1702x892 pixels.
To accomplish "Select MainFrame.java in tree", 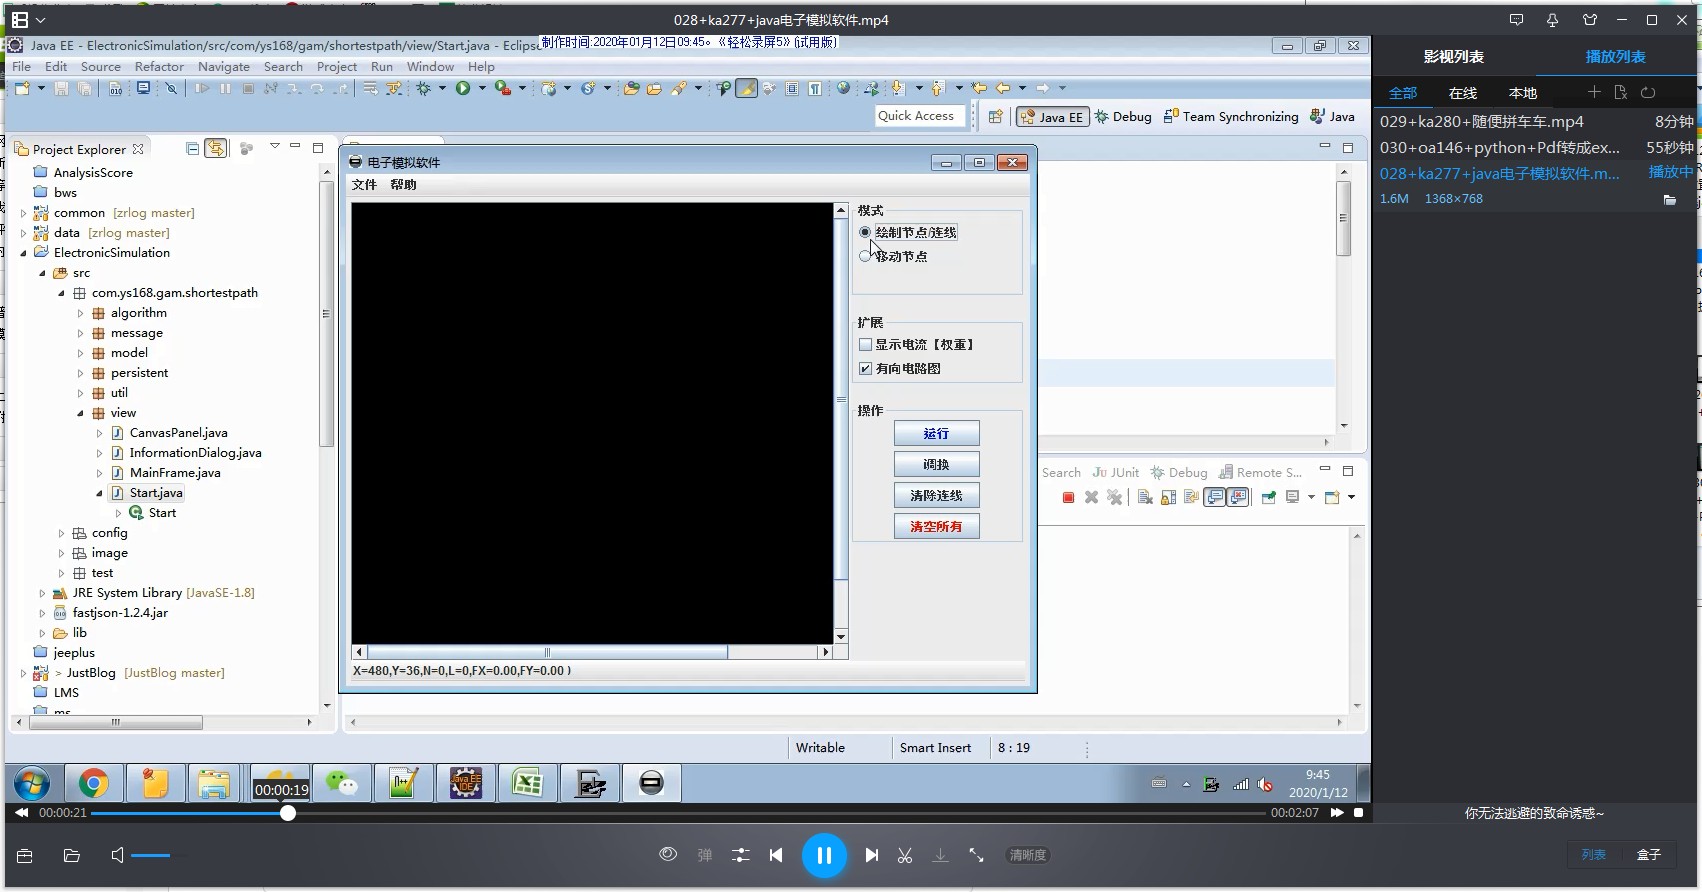I will 175,473.
